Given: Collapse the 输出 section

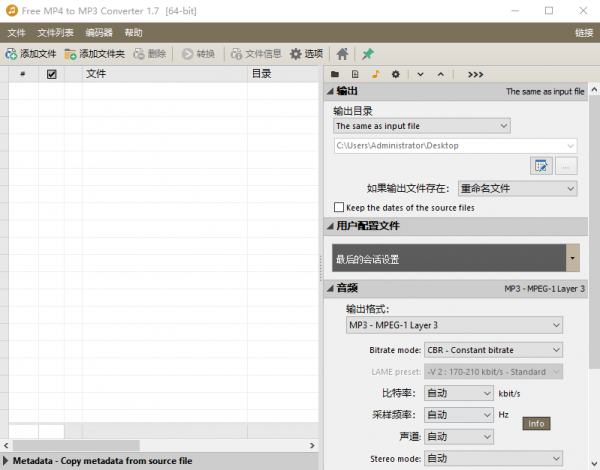Looking at the screenshot, I should pyautogui.click(x=330, y=91).
